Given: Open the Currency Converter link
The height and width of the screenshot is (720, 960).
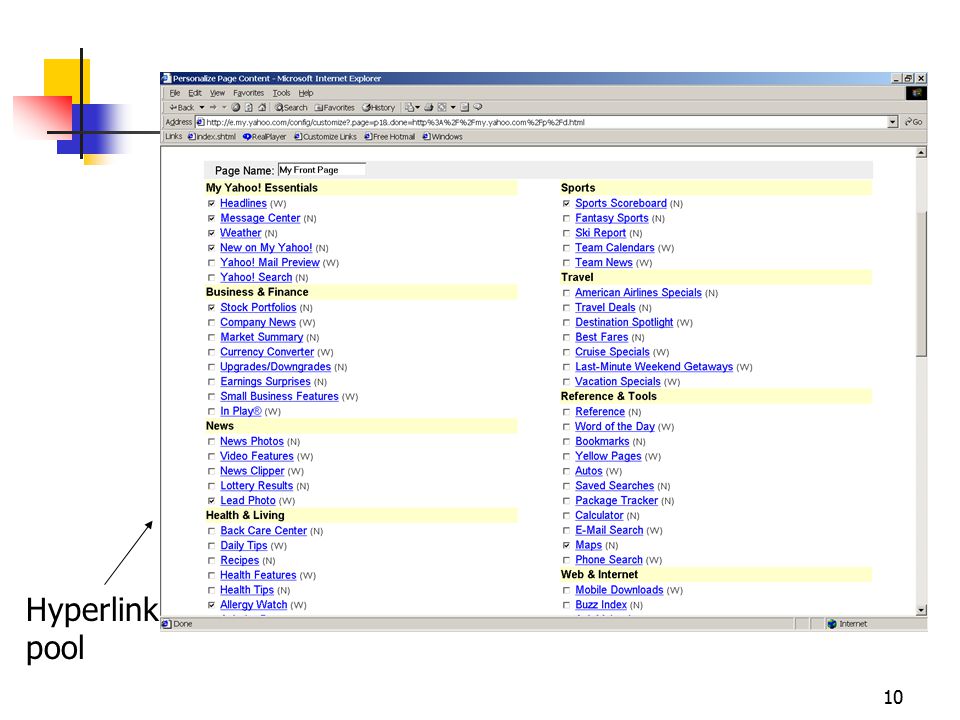Looking at the screenshot, I should click(267, 352).
